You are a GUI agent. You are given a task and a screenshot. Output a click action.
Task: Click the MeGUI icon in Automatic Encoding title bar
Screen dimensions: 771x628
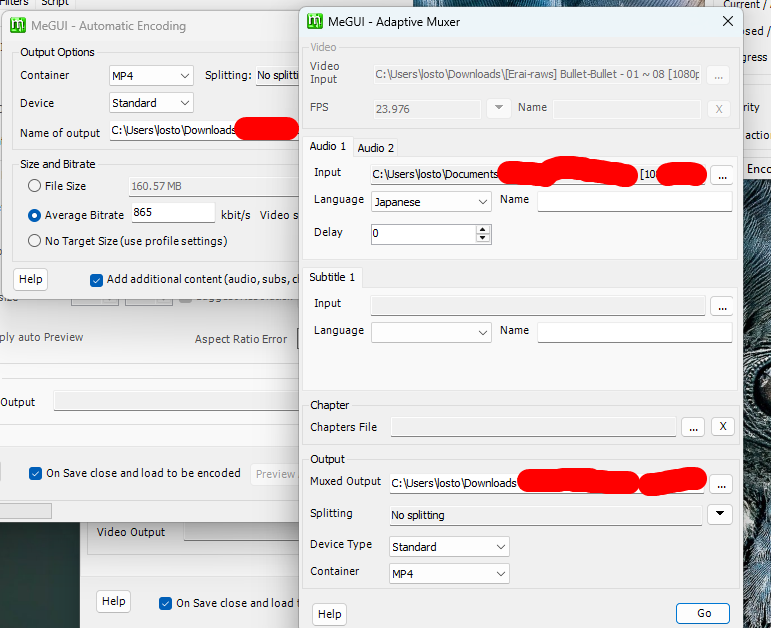click(18, 25)
